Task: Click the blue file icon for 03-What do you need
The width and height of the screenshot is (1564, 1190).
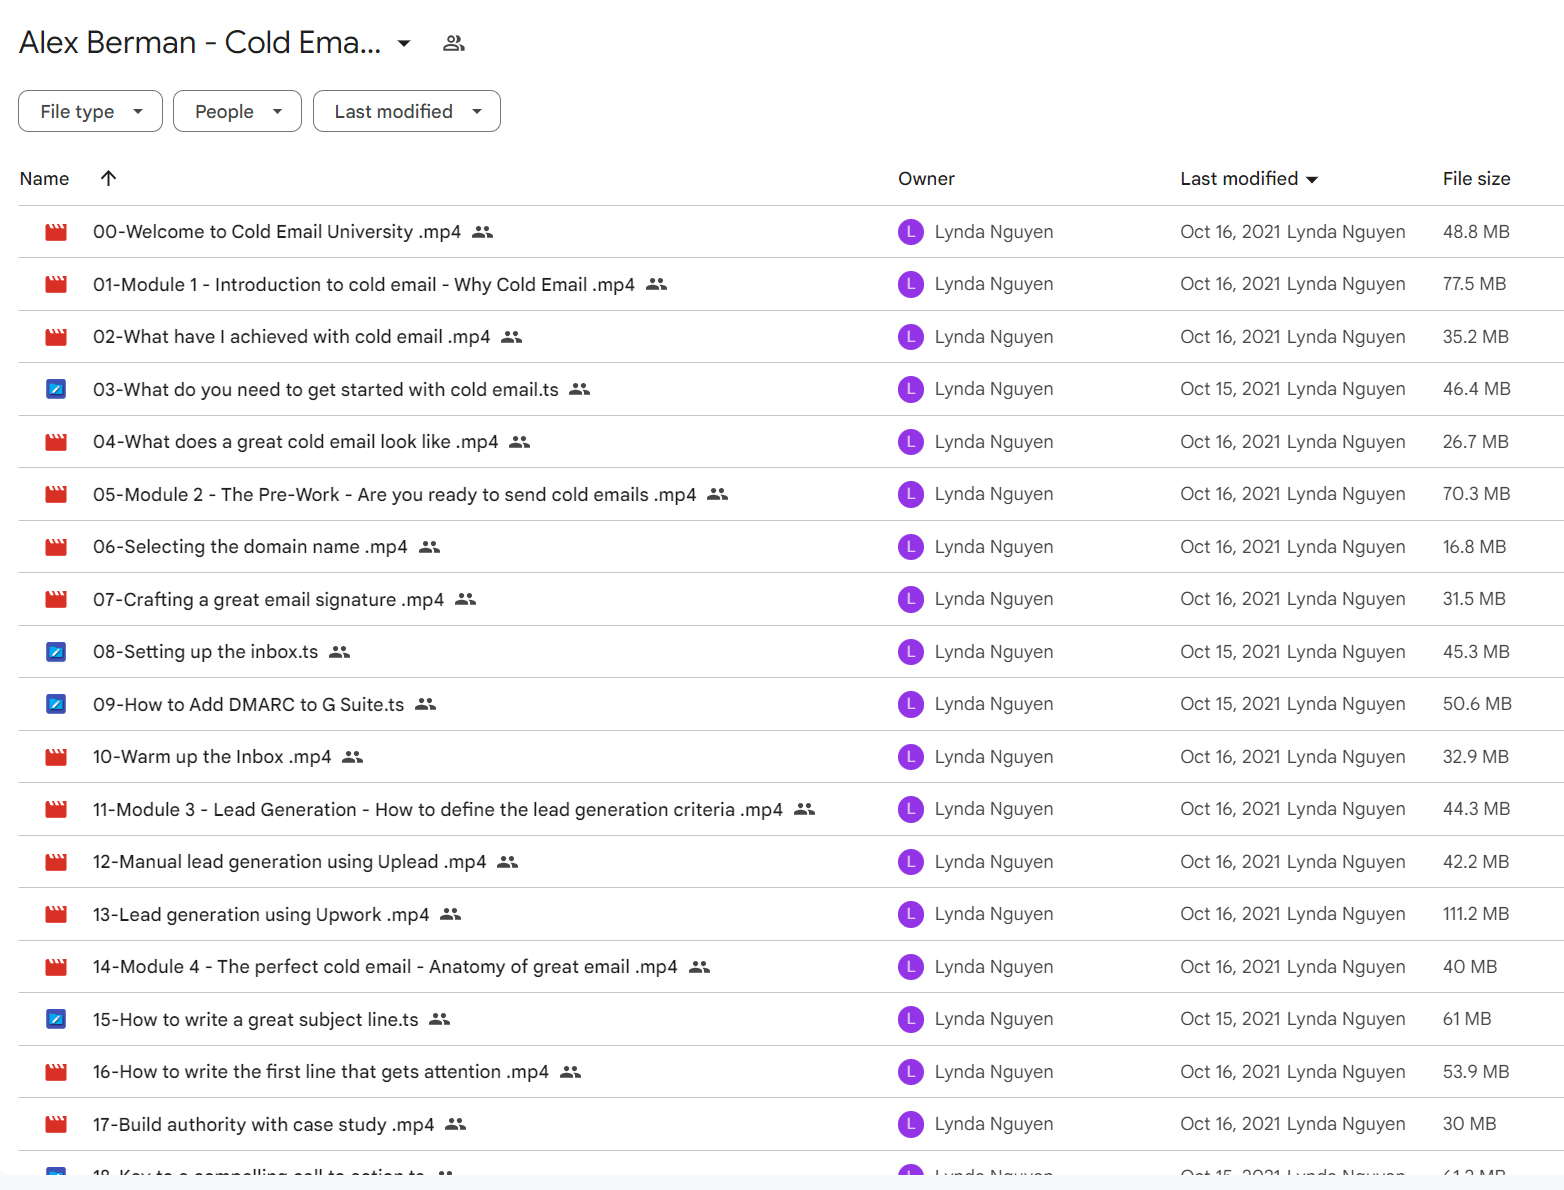Action: click(56, 389)
